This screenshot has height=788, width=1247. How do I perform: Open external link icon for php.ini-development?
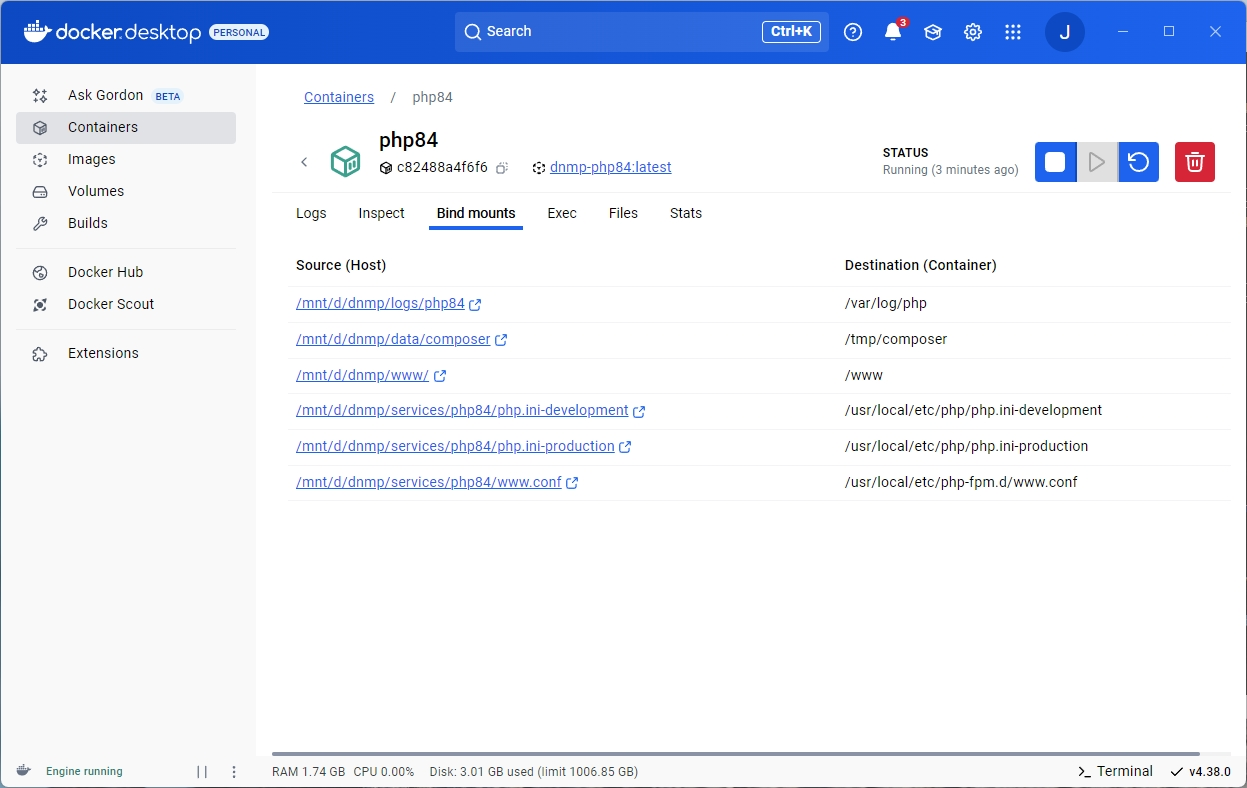[x=639, y=411]
